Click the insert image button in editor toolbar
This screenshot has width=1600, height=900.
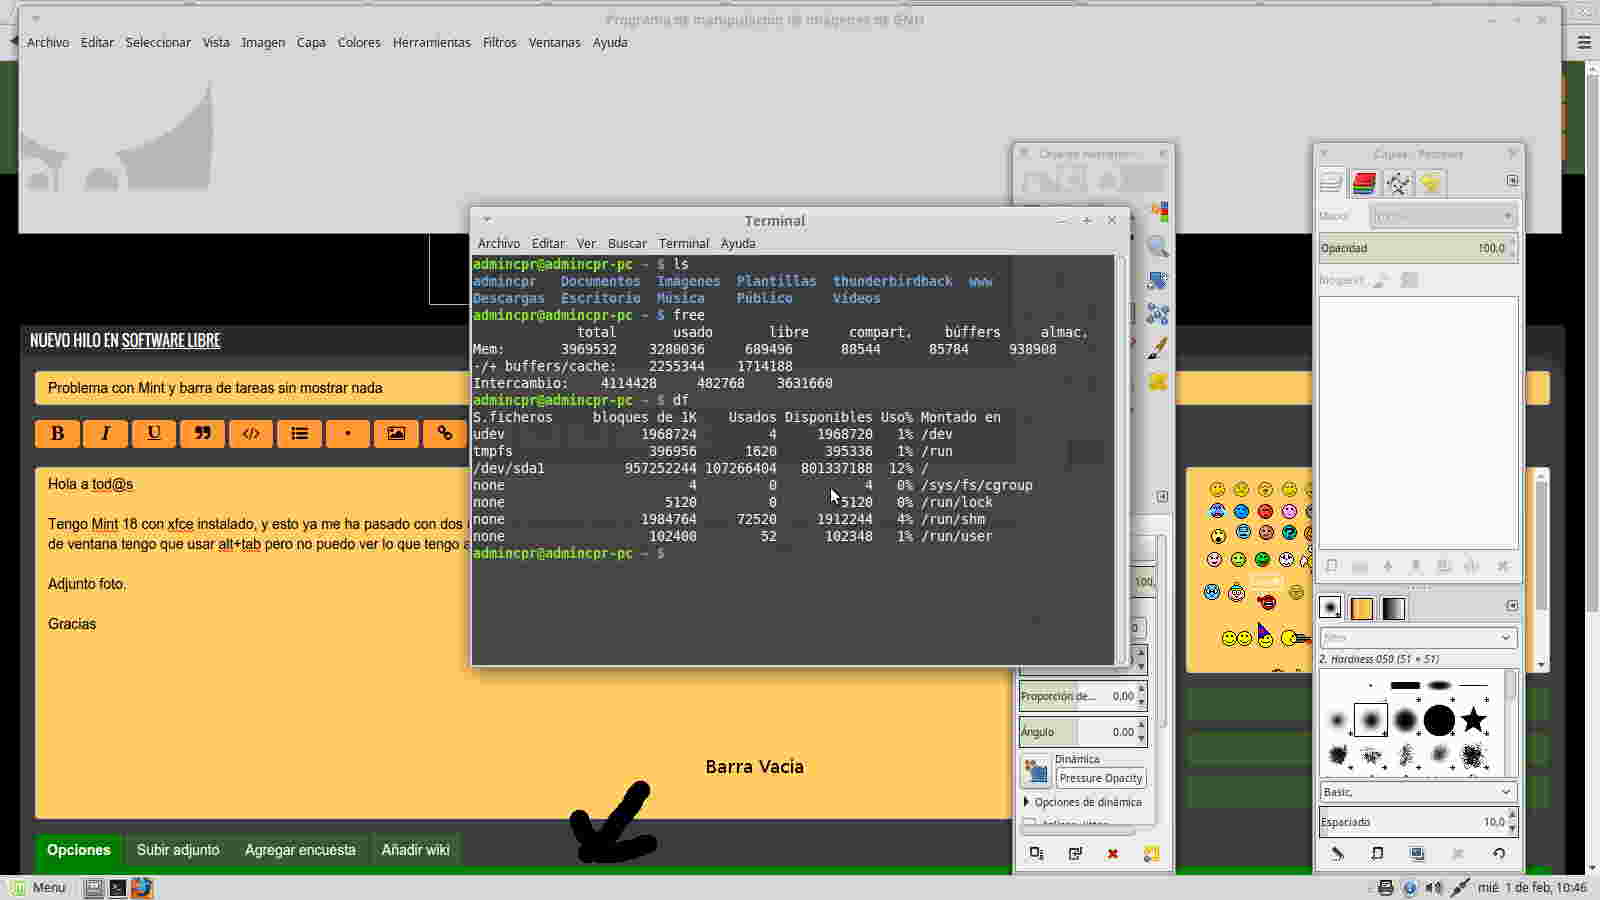tap(396, 433)
